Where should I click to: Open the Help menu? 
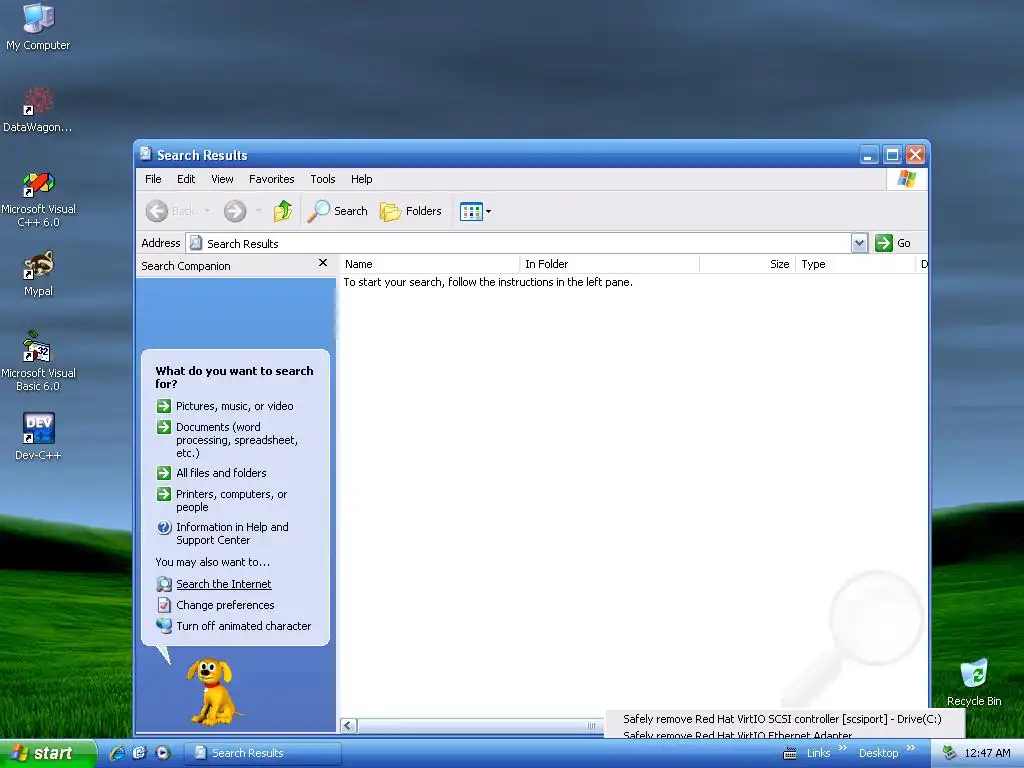click(361, 179)
